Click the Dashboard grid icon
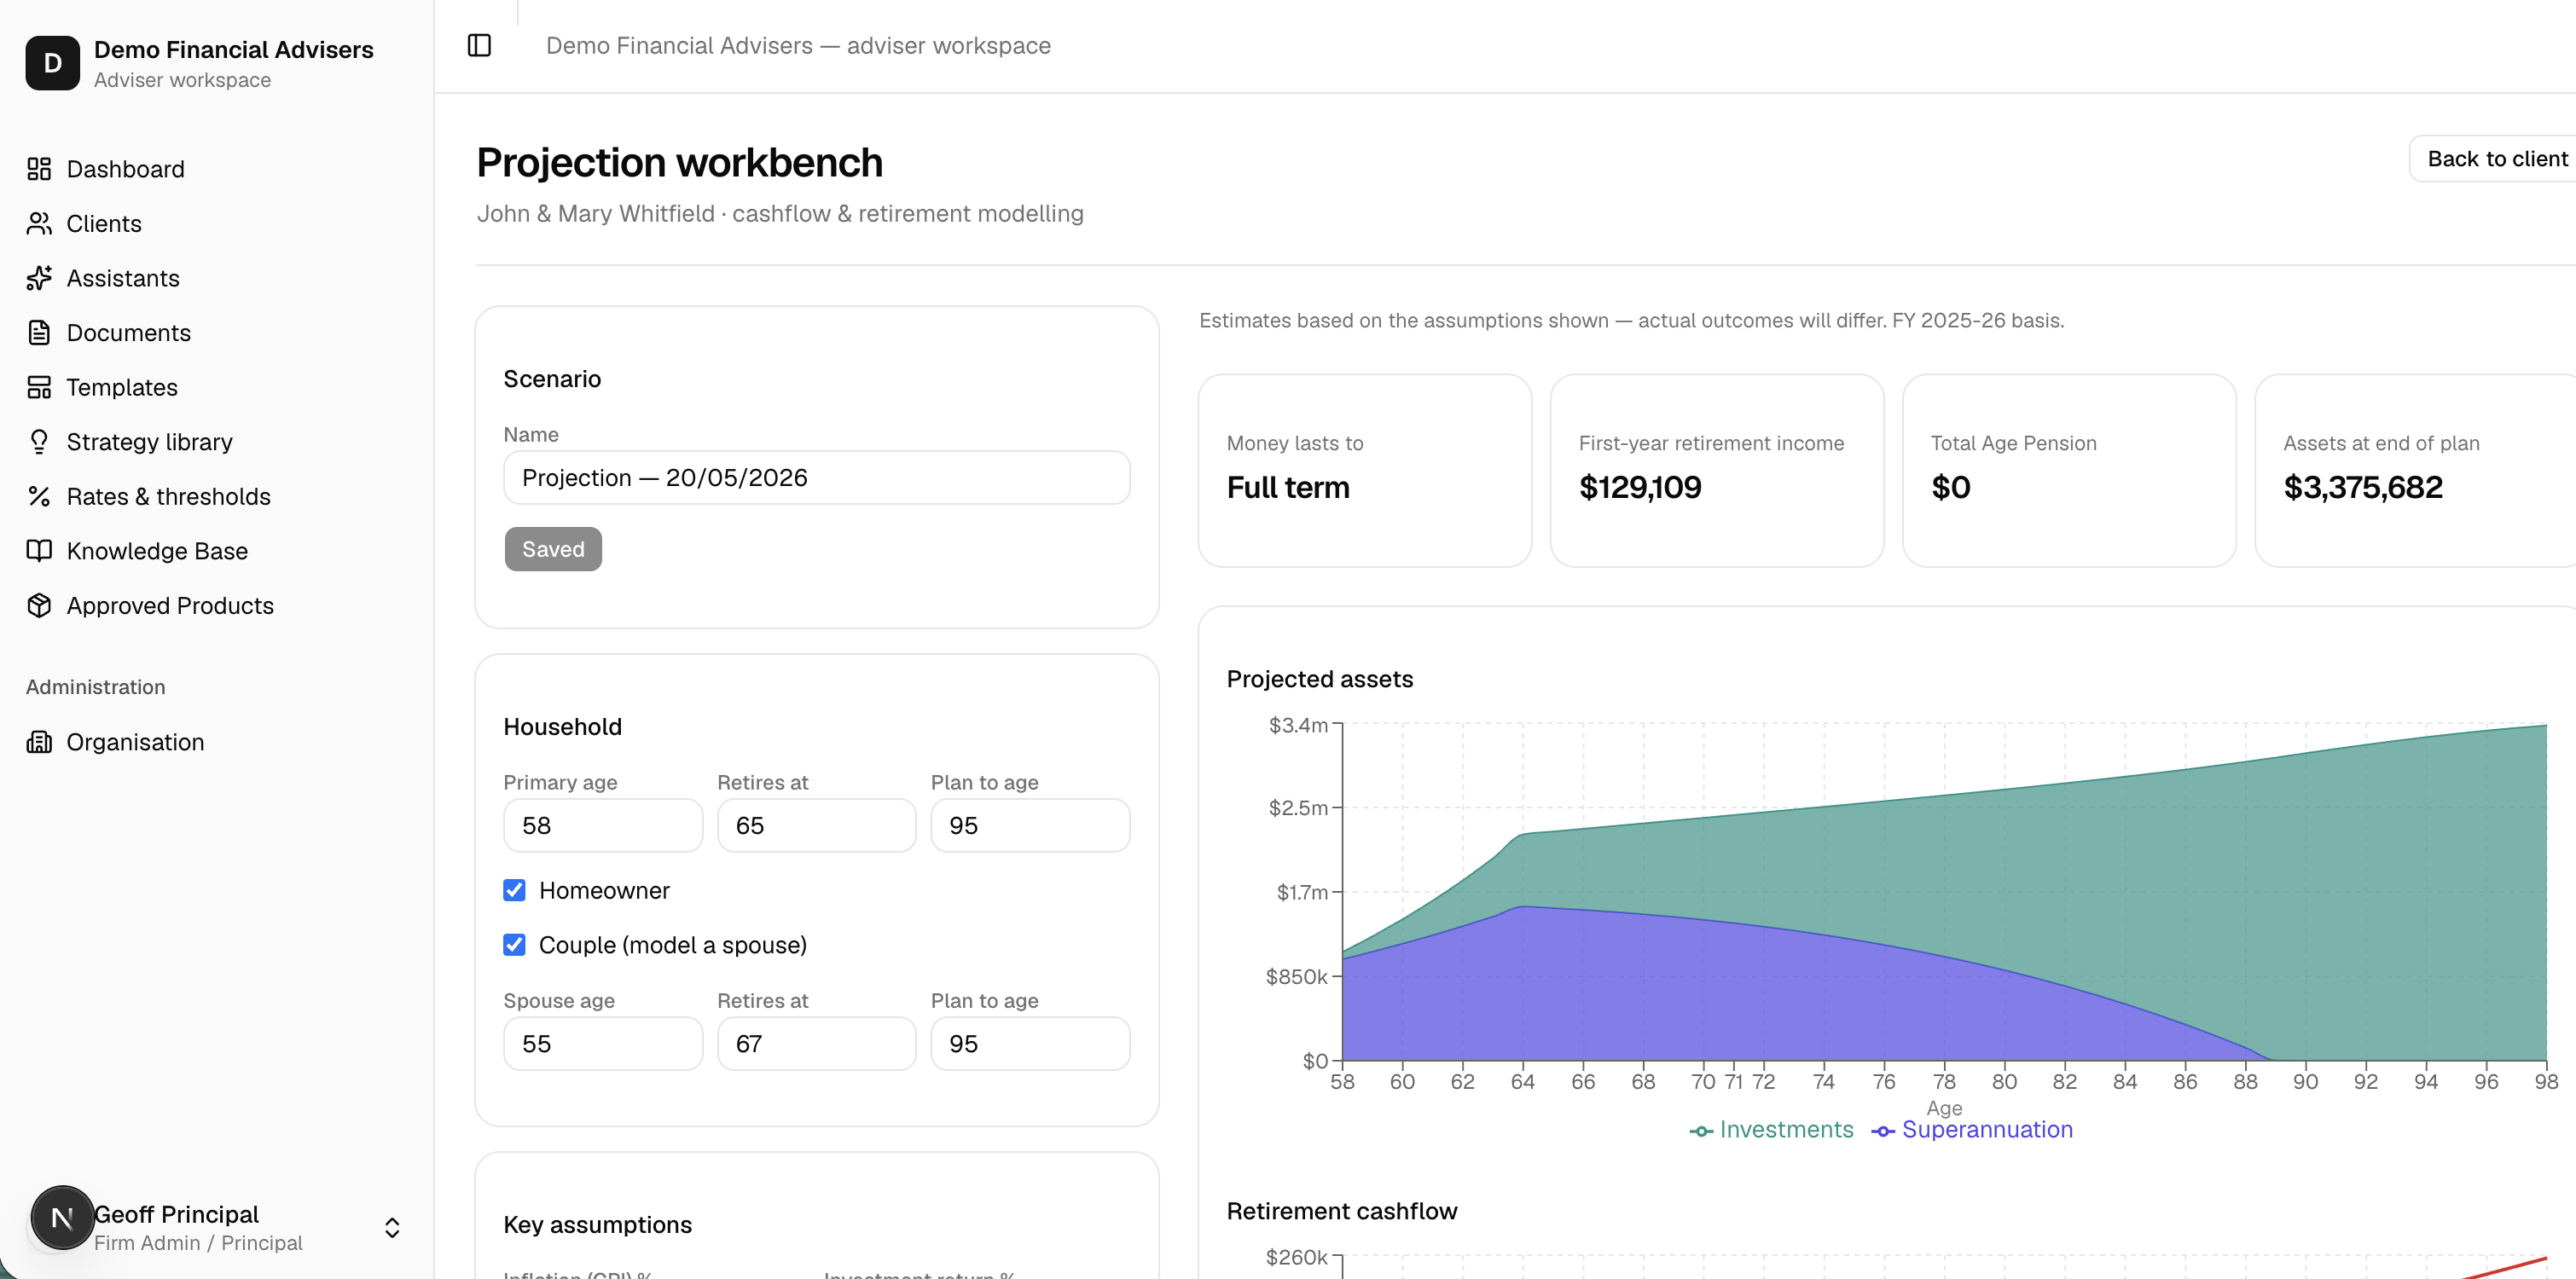Image resolution: width=2576 pixels, height=1279 pixels. coord(39,169)
